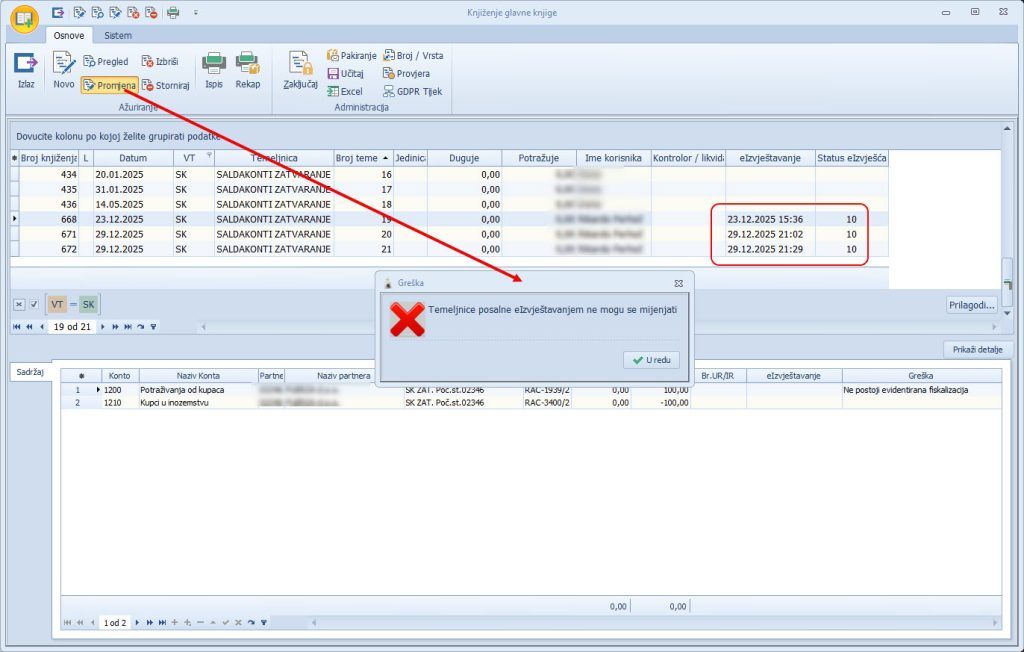This screenshot has width=1024, height=652.
Task: Sort by the Datum column header
Action: tap(132, 158)
